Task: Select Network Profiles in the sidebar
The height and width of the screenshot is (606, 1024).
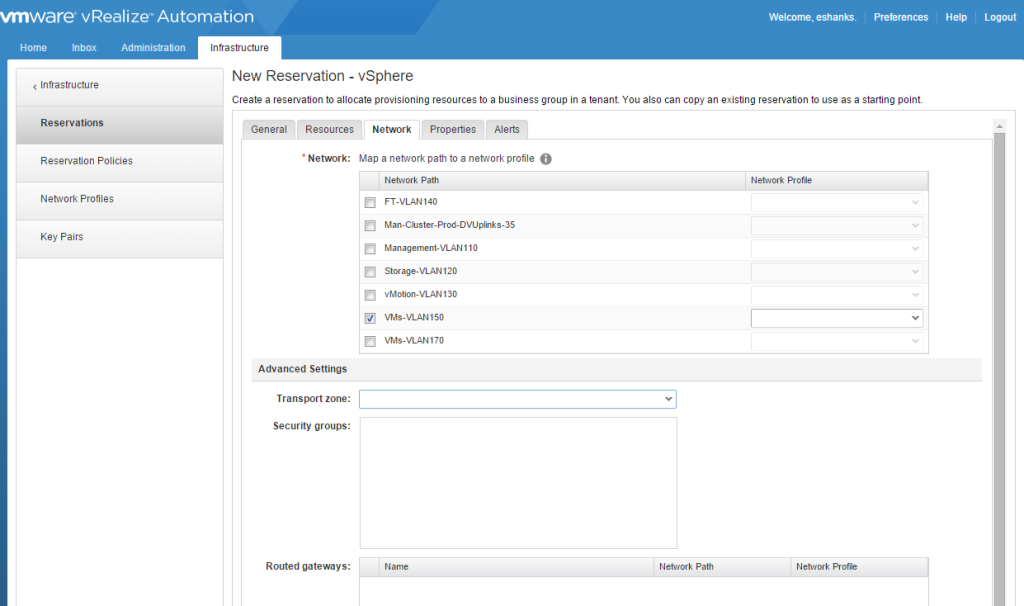Action: [x=78, y=199]
